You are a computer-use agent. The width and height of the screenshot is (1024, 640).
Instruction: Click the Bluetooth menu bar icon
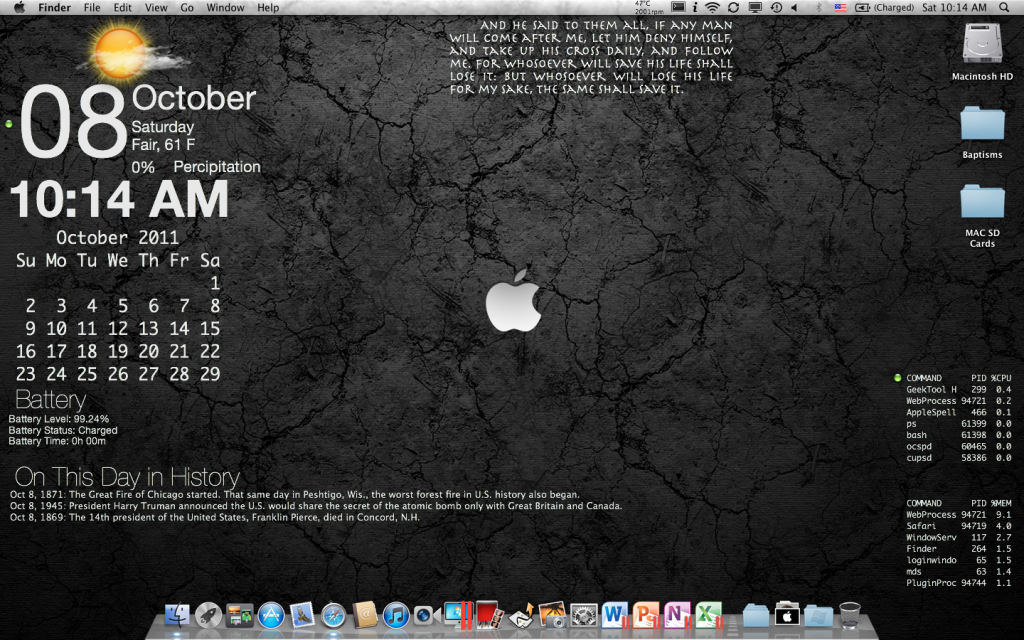[819, 7]
